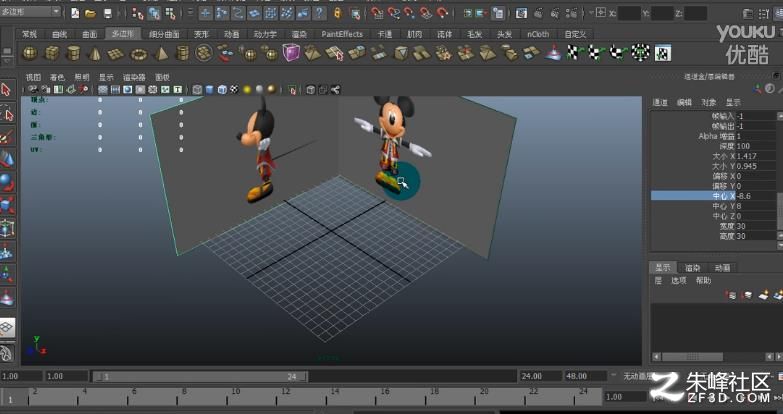783x414 pixels.
Task: Click animation end time field 48.00
Action: click(585, 376)
